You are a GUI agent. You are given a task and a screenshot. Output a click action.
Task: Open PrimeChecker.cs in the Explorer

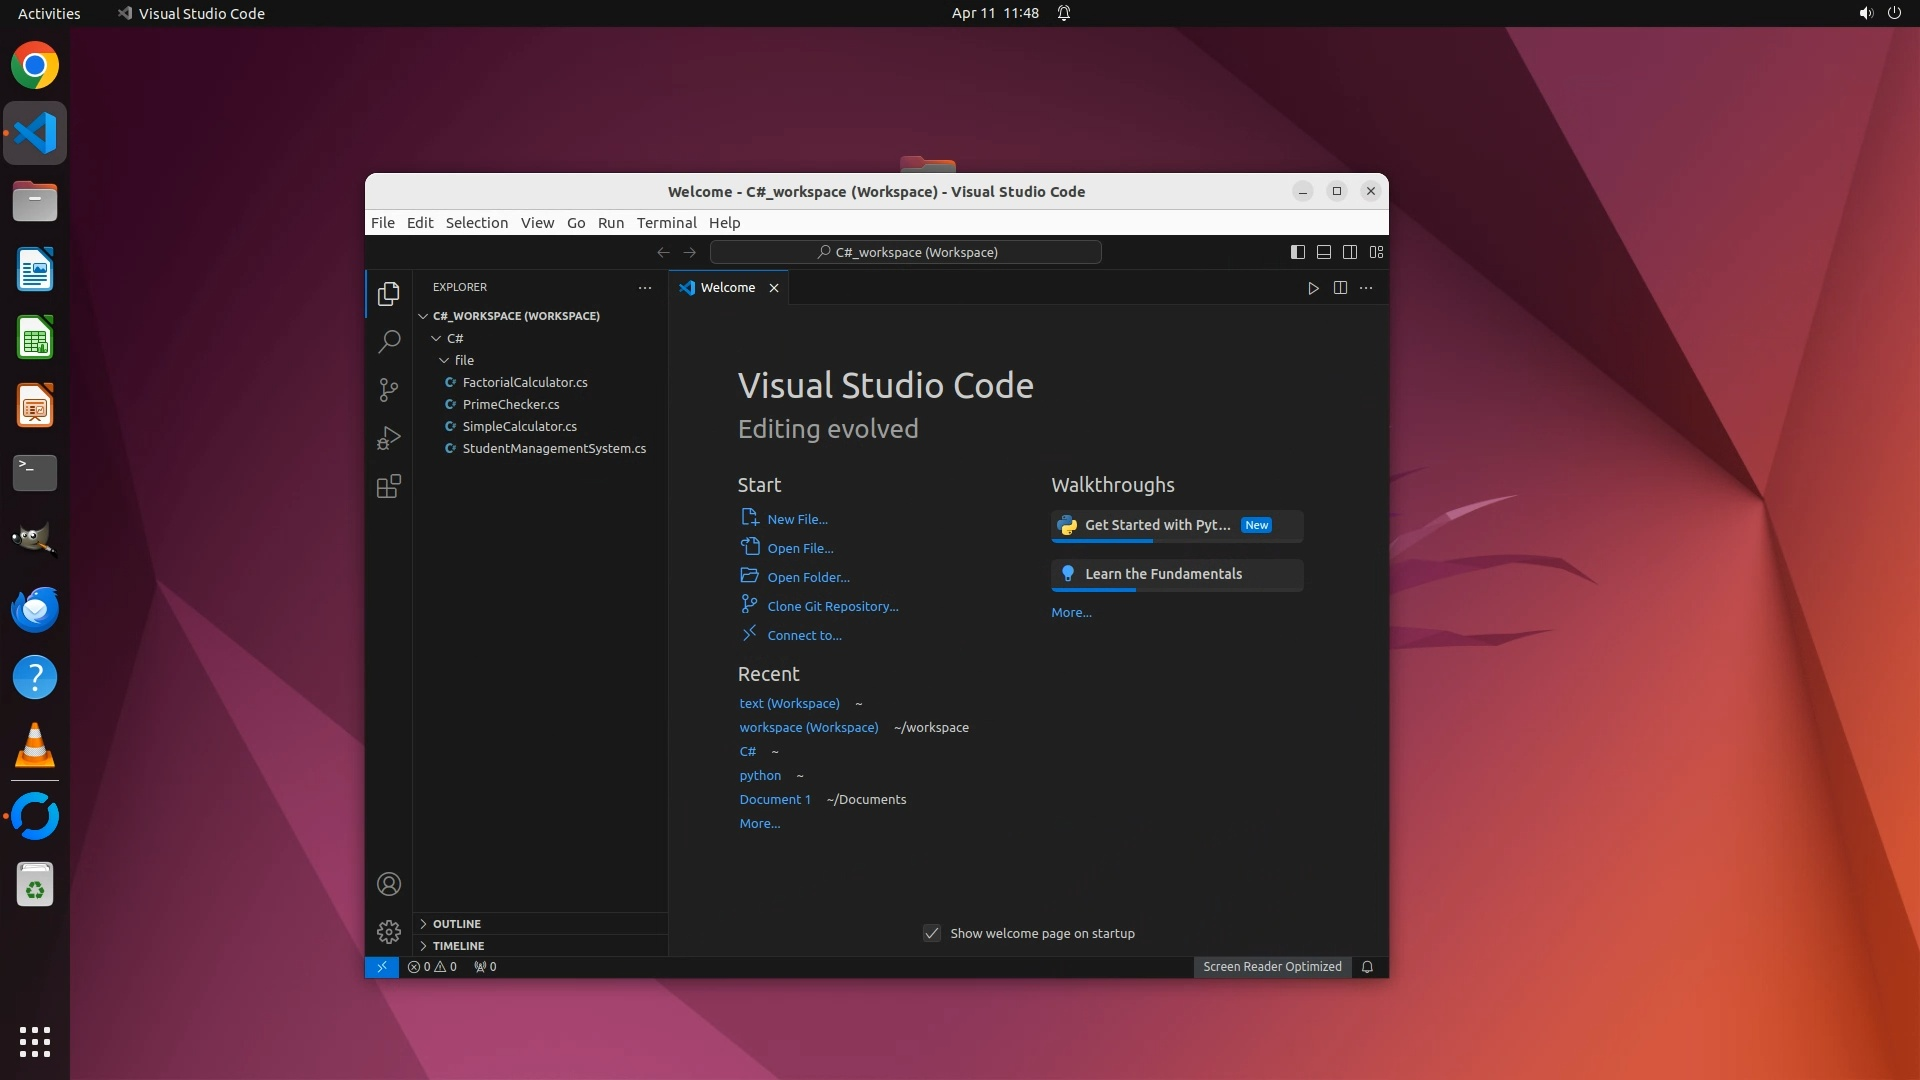(x=510, y=404)
